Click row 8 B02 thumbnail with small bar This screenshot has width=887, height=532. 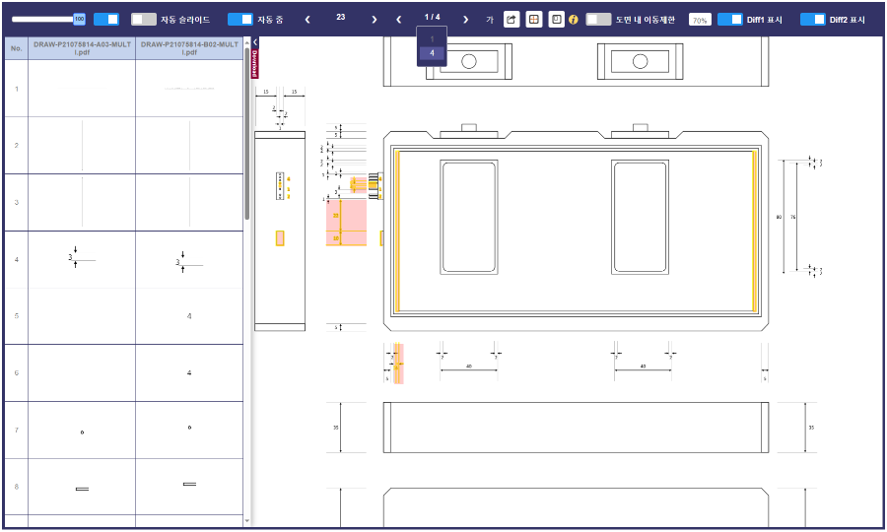pos(190,487)
